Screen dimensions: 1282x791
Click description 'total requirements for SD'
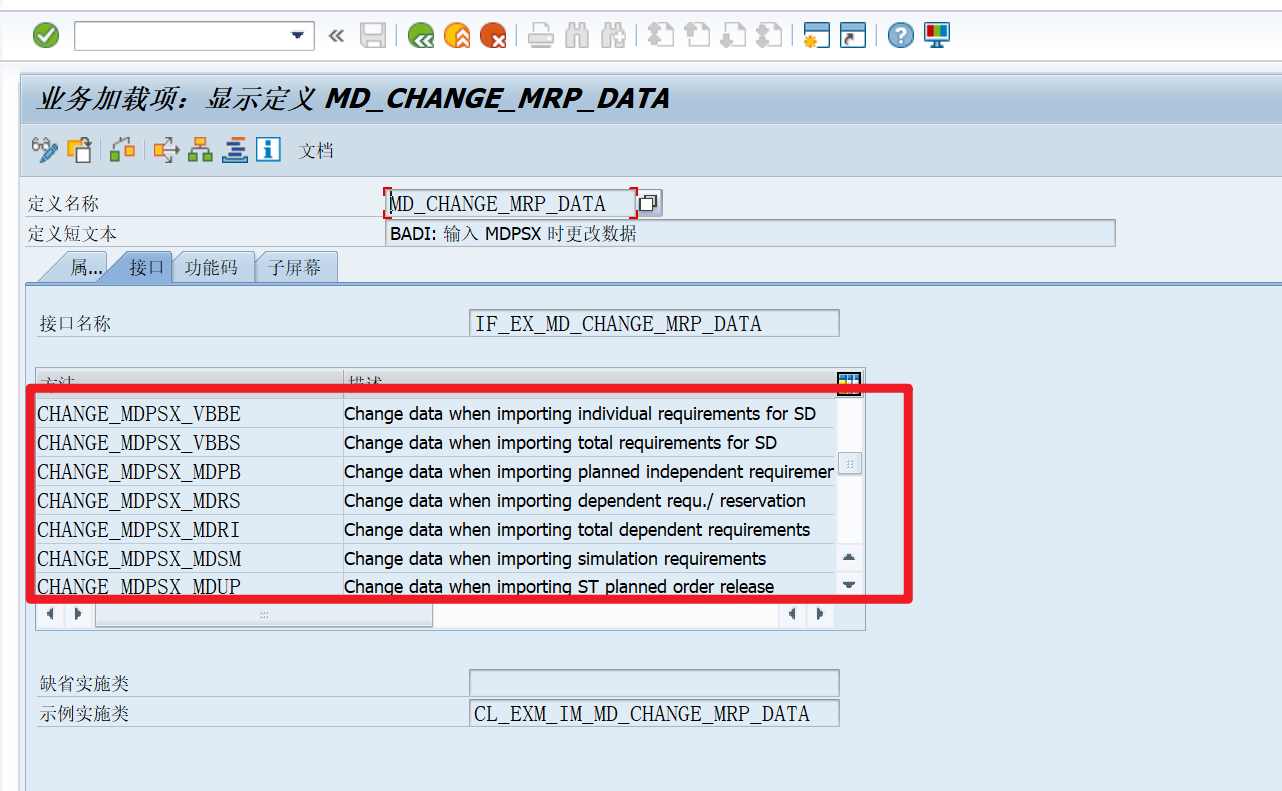[x=678, y=443]
